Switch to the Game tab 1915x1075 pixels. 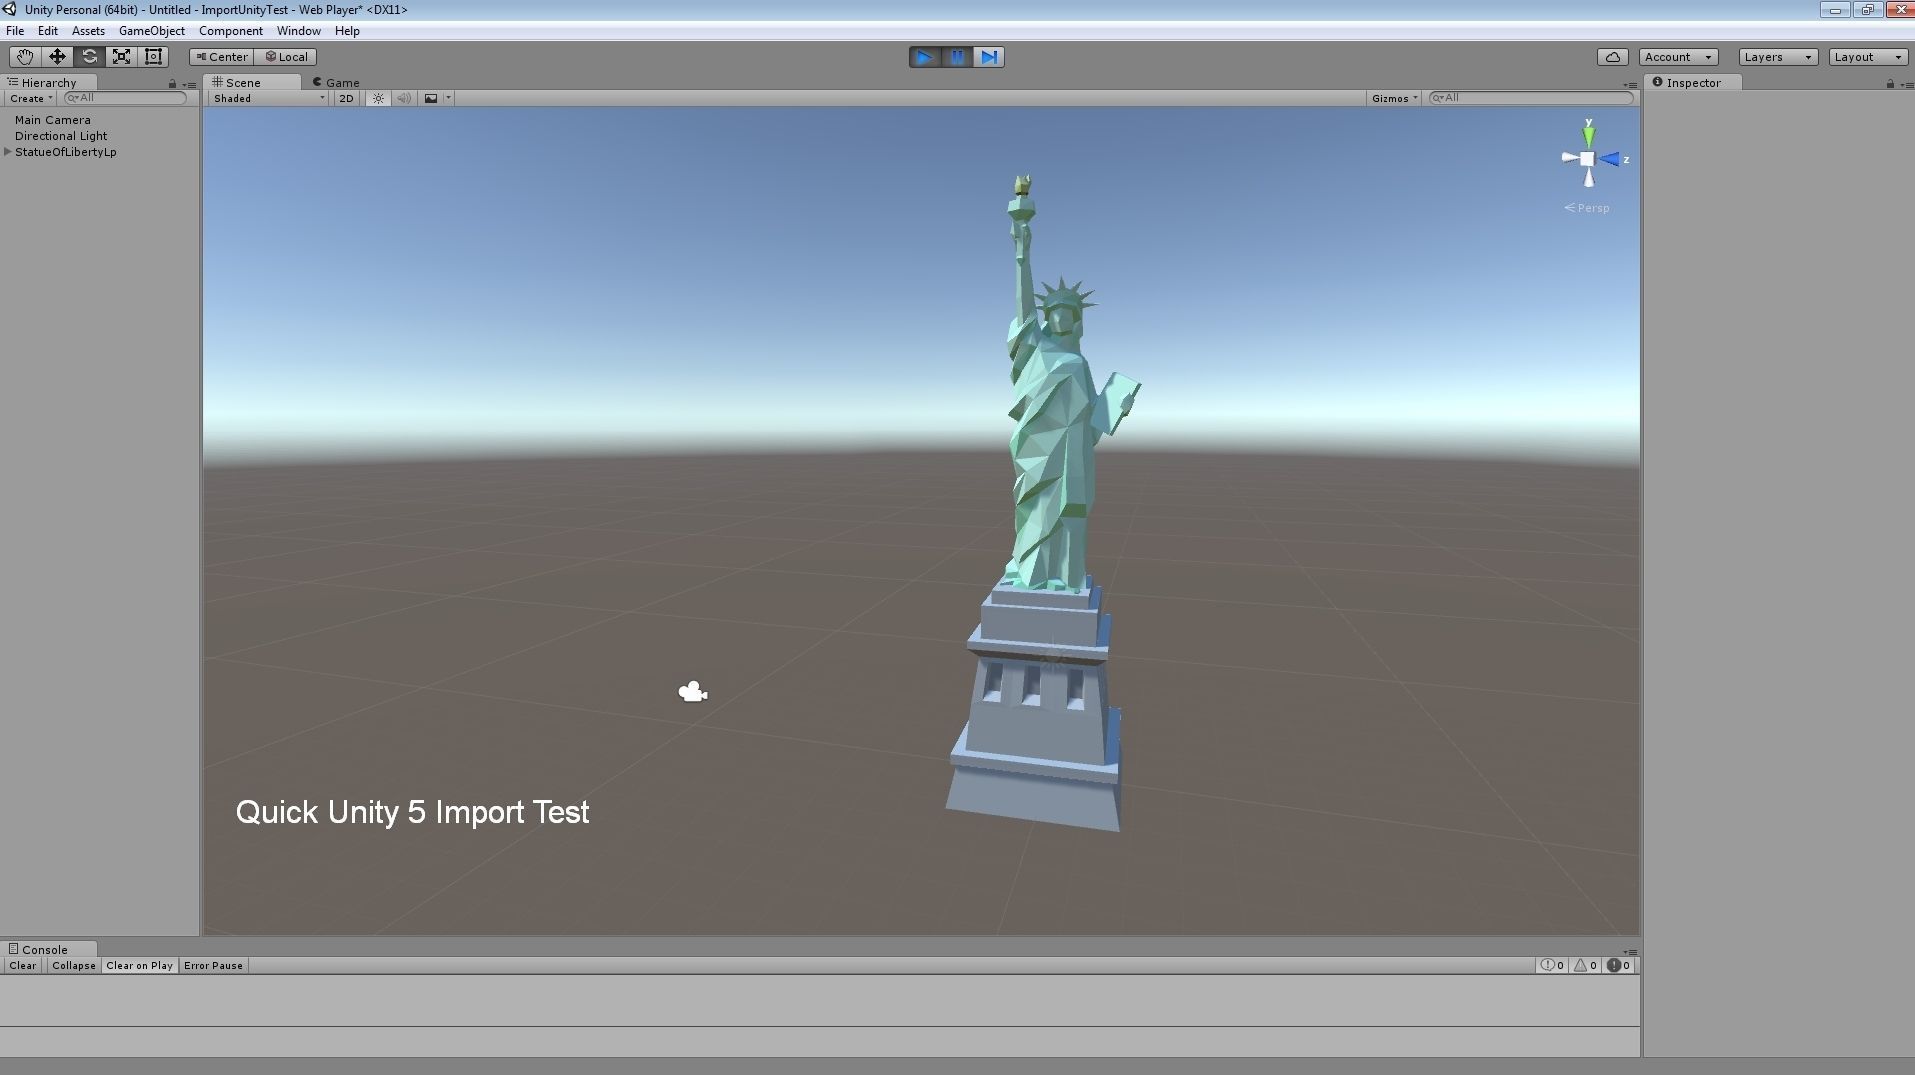point(336,83)
